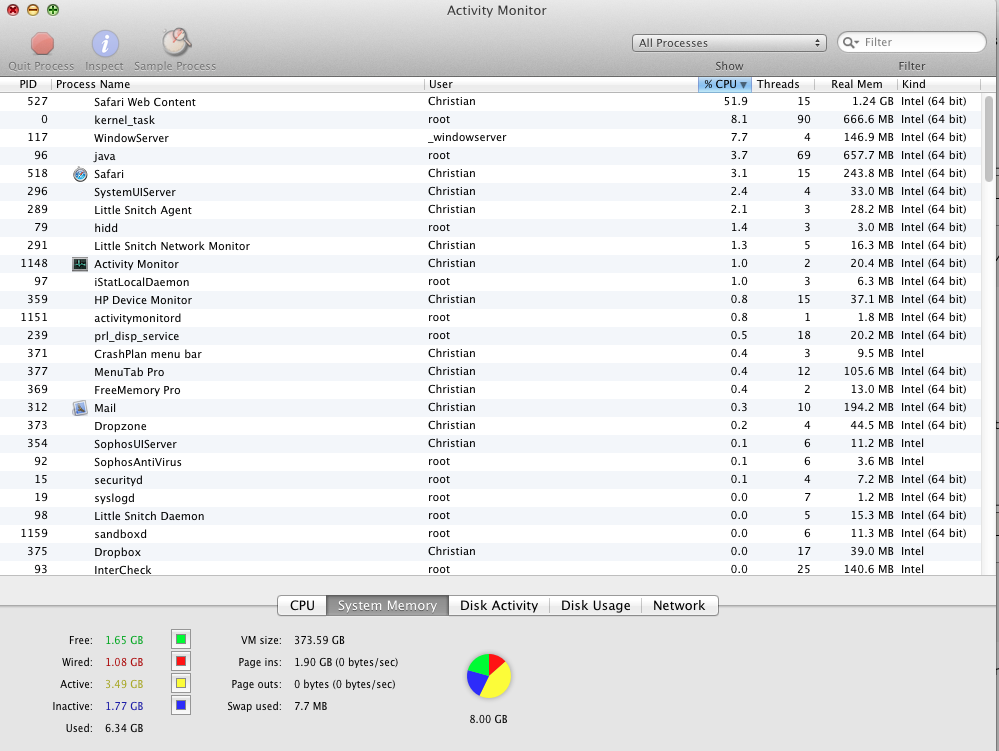Viewport: 999px width, 751px height.
Task: Click the Inspect info icon
Action: (105, 44)
